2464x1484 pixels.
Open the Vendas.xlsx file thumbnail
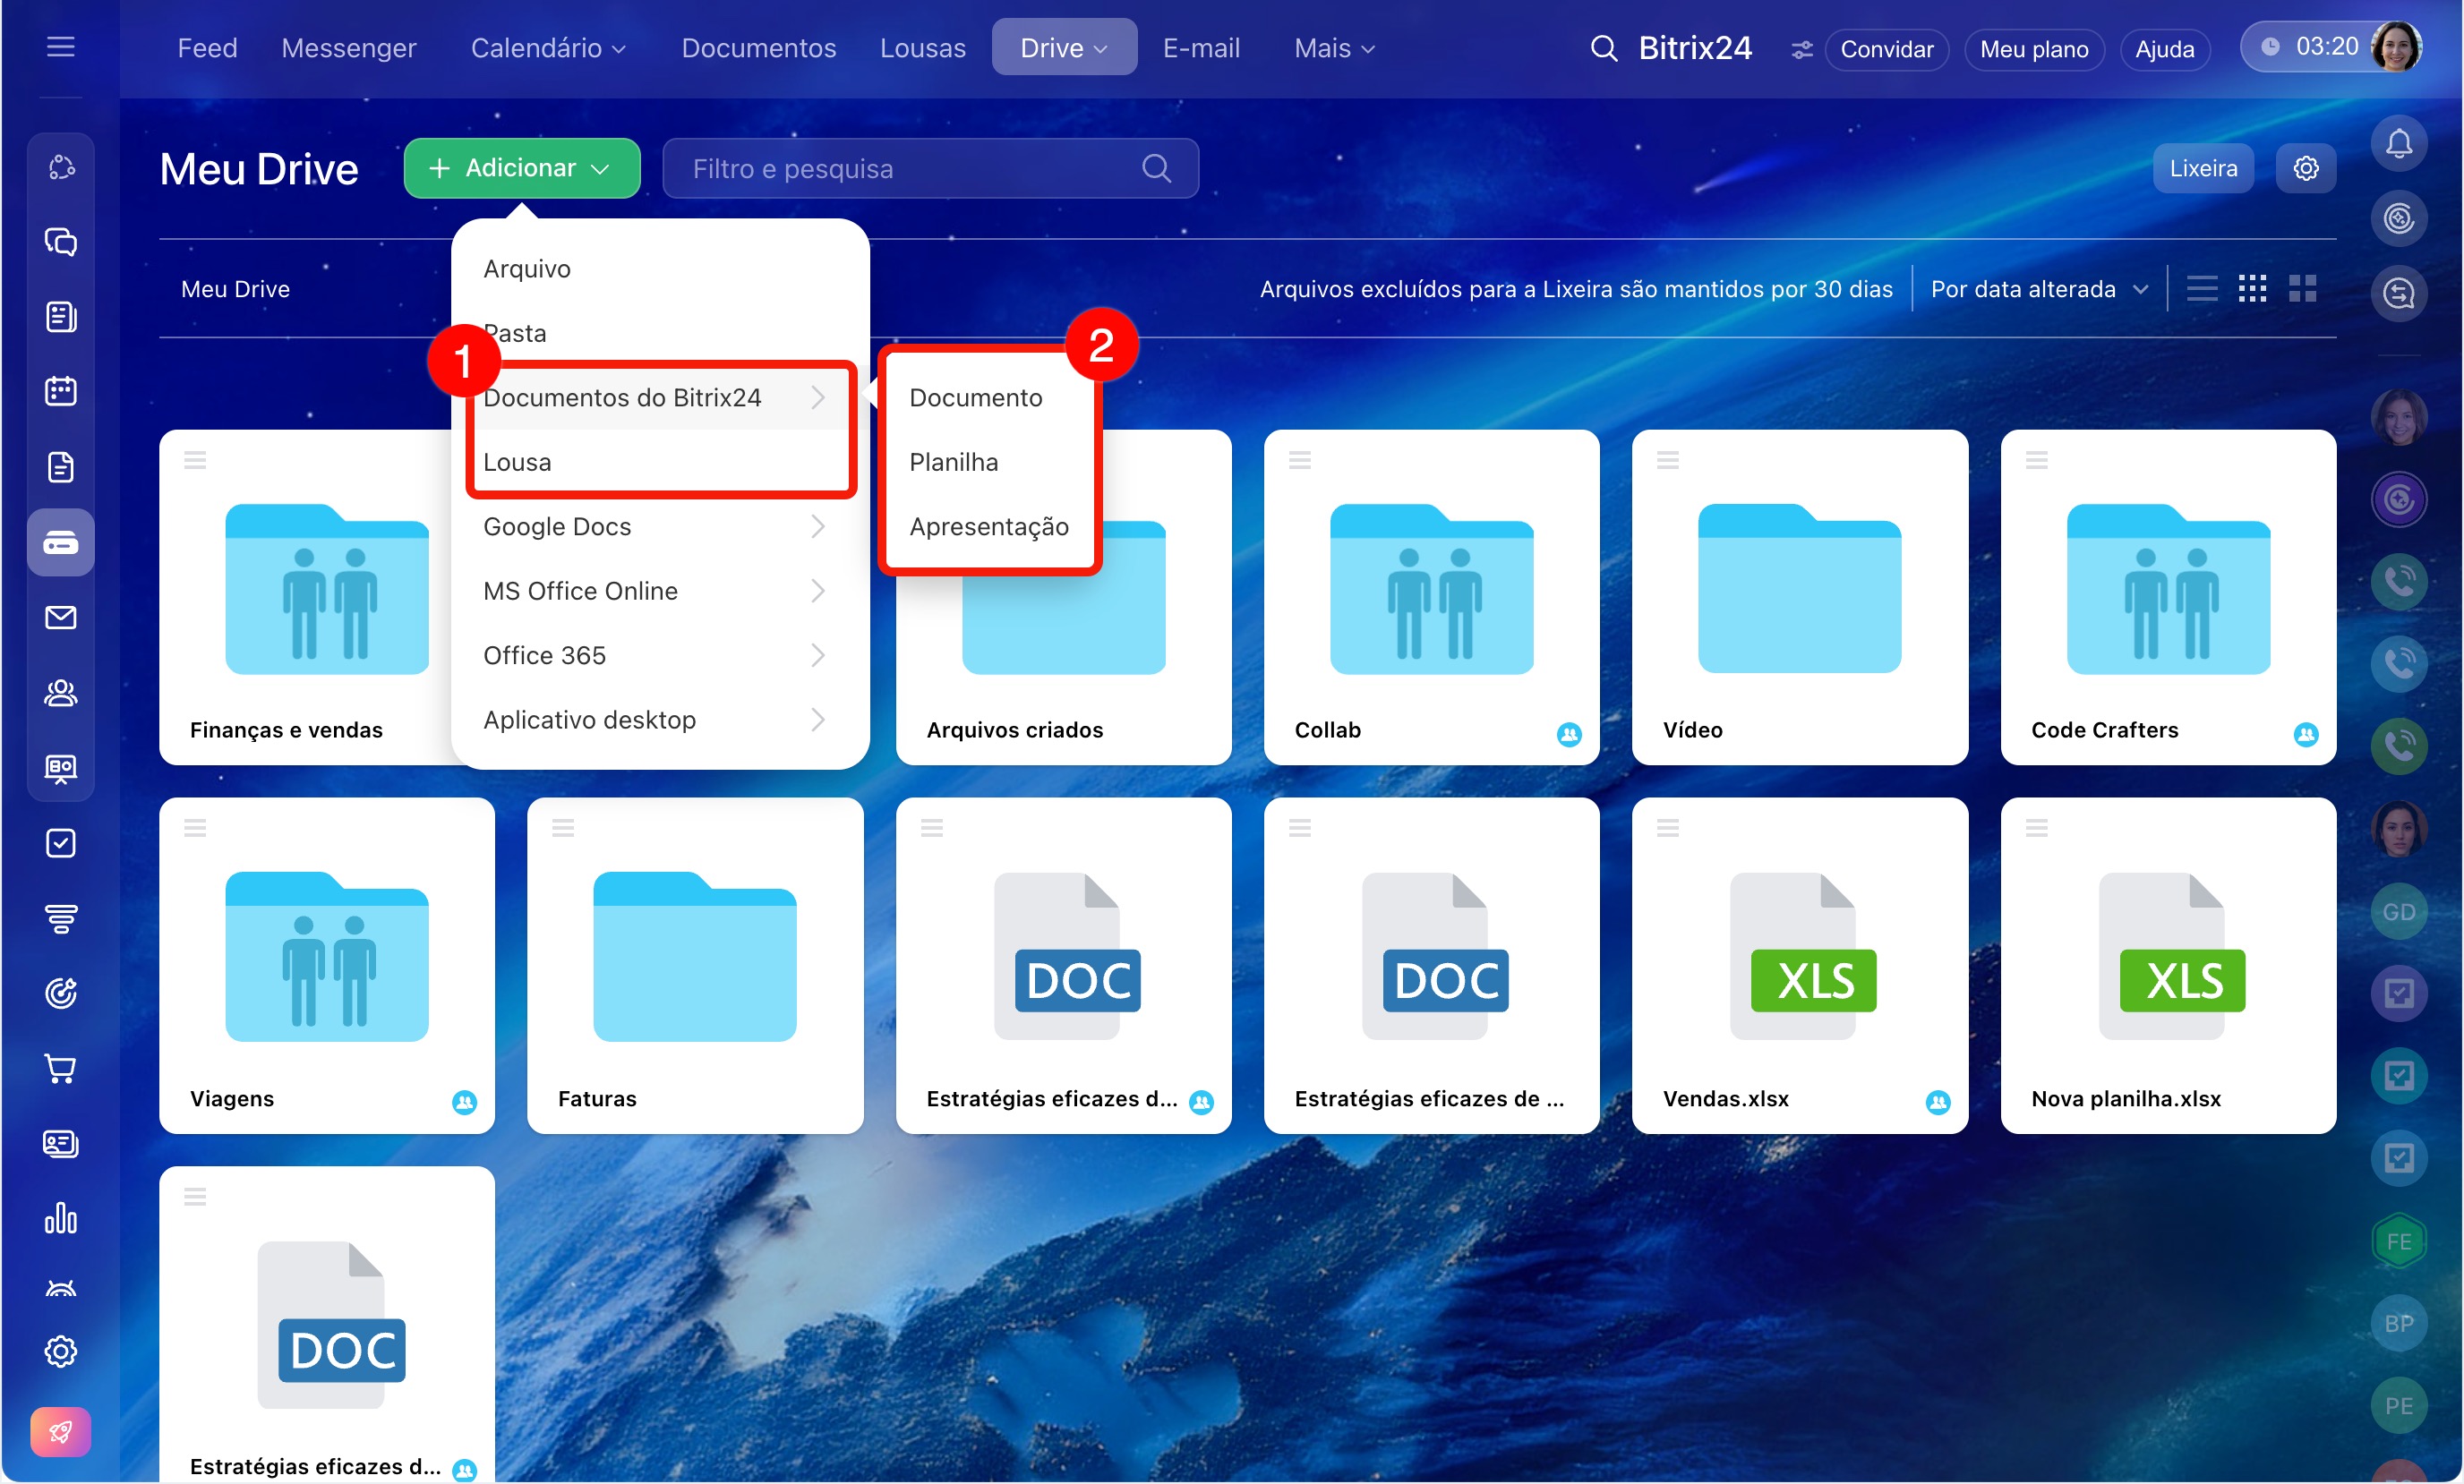coord(1798,960)
